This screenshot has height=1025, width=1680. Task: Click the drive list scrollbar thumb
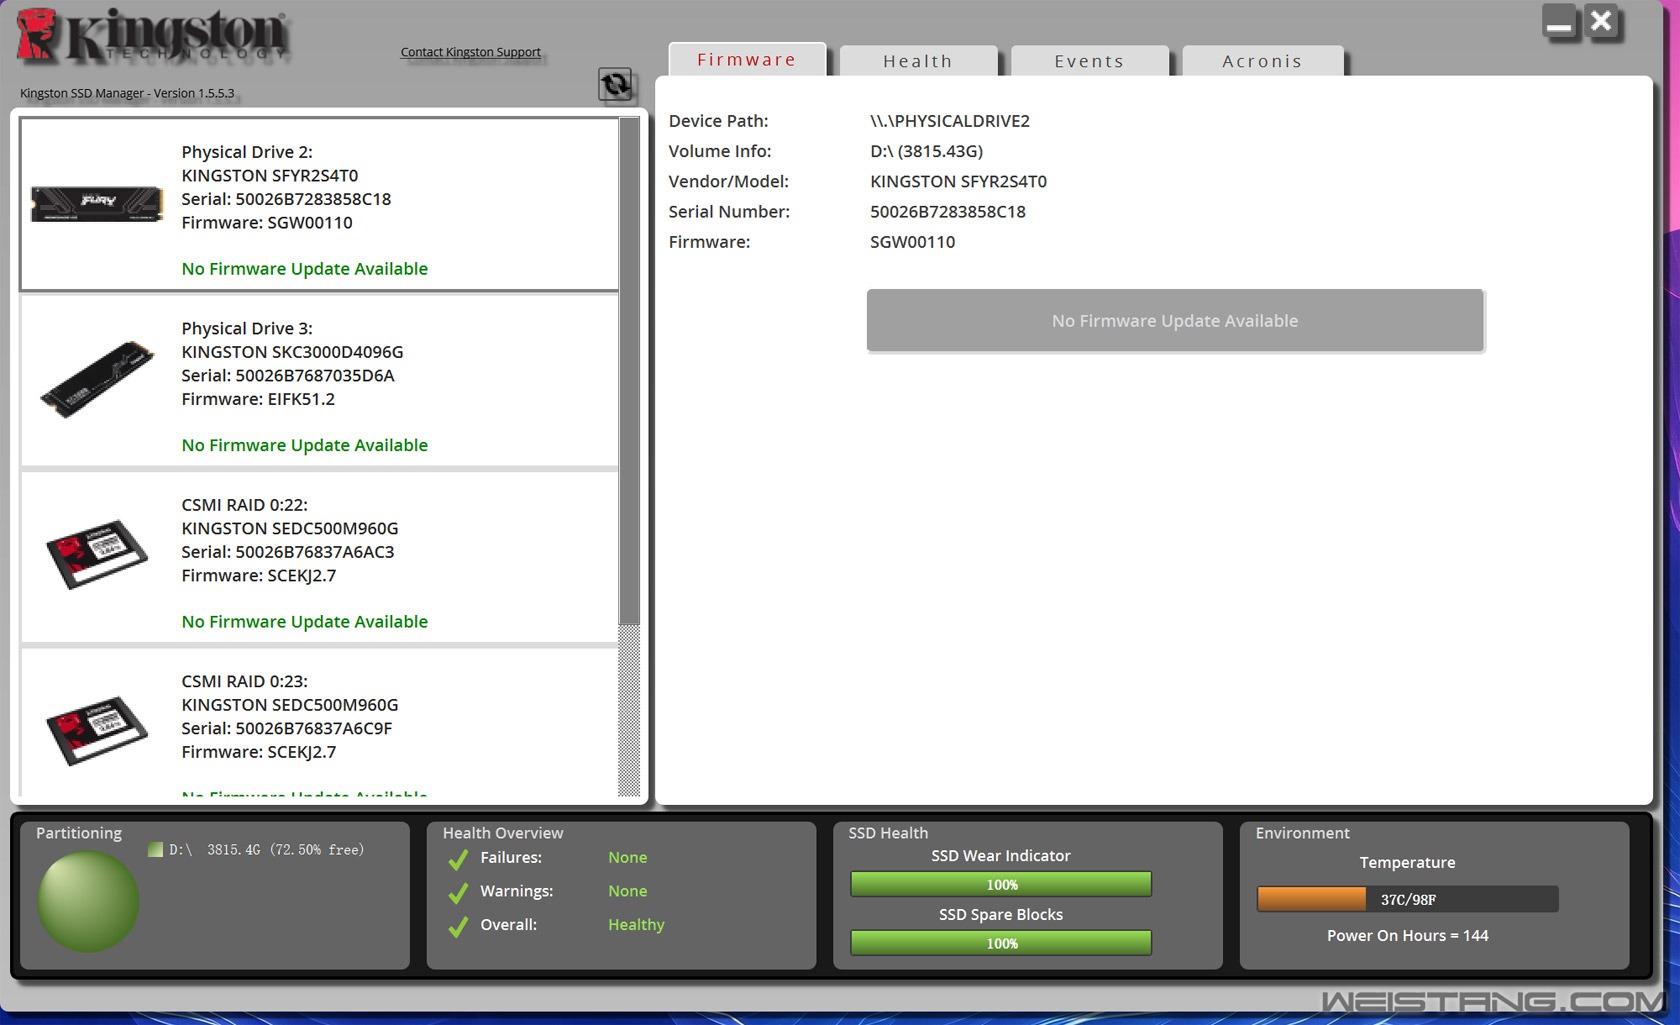pyautogui.click(x=629, y=371)
